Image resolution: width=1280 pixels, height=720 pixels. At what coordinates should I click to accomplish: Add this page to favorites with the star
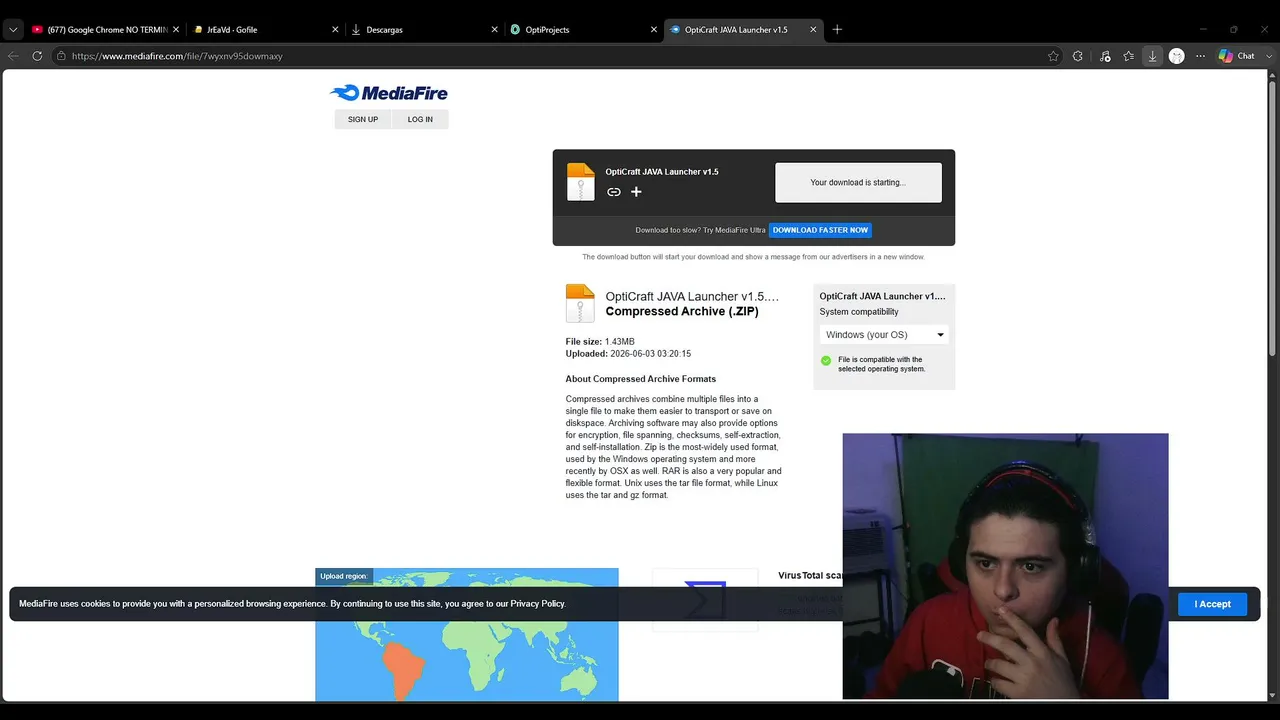click(x=1053, y=56)
